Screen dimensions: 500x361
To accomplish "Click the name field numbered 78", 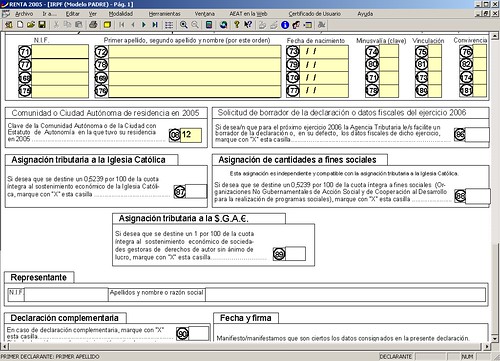I will point(195,65).
